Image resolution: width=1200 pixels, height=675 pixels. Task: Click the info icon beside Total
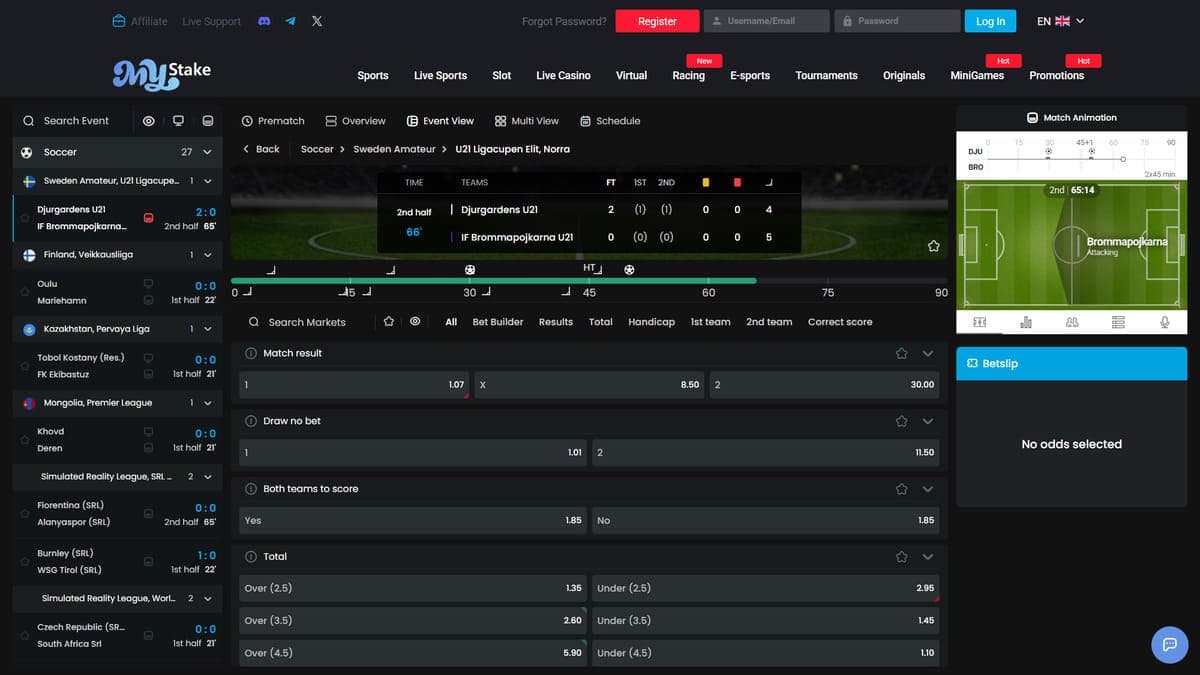(251, 557)
